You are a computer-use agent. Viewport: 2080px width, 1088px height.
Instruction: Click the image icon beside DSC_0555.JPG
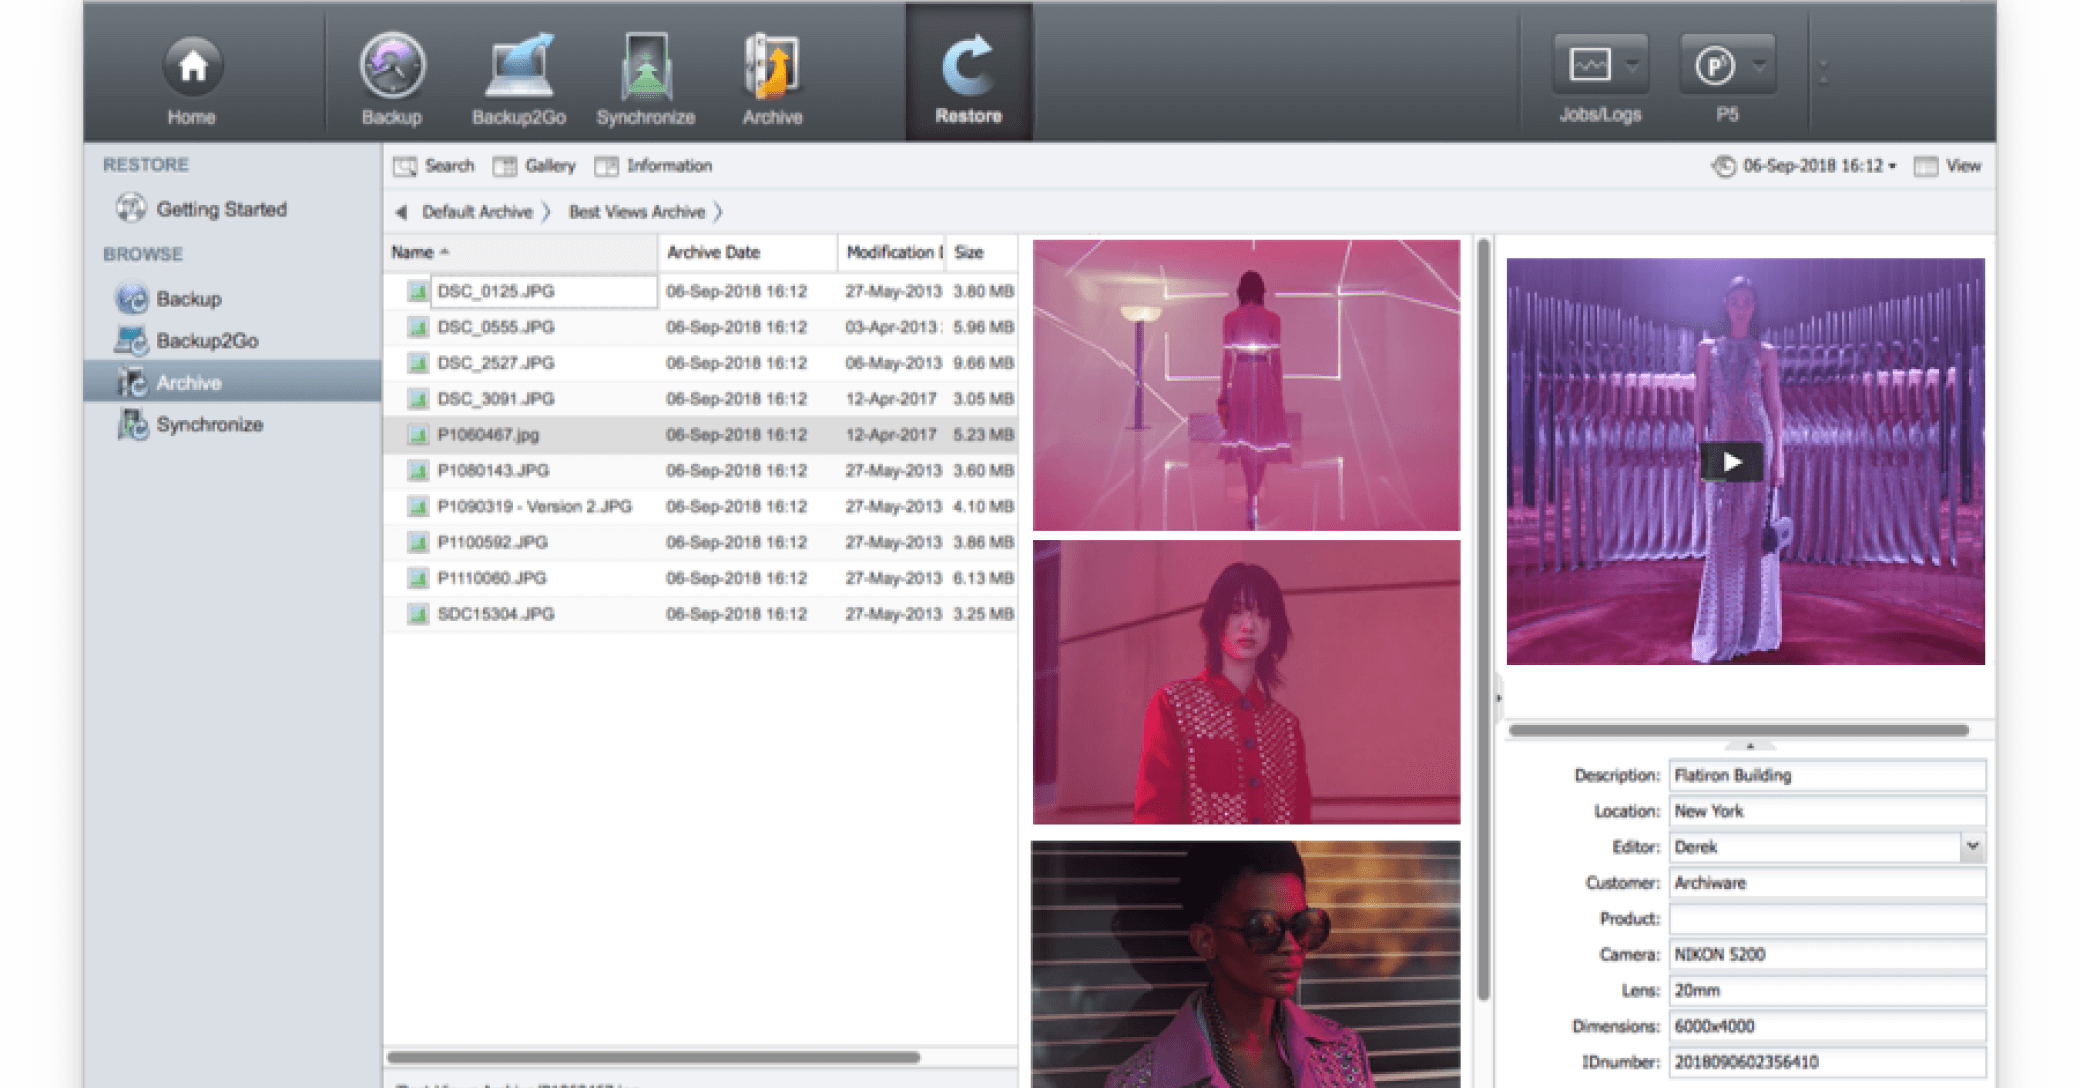(418, 327)
